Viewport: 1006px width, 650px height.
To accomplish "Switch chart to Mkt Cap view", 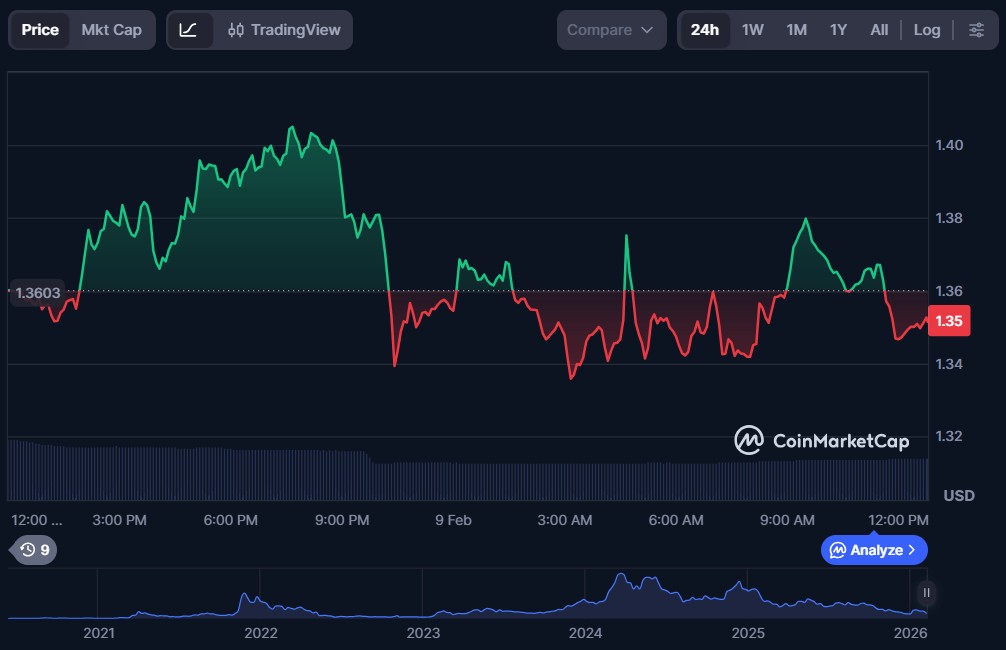I will (x=111, y=30).
